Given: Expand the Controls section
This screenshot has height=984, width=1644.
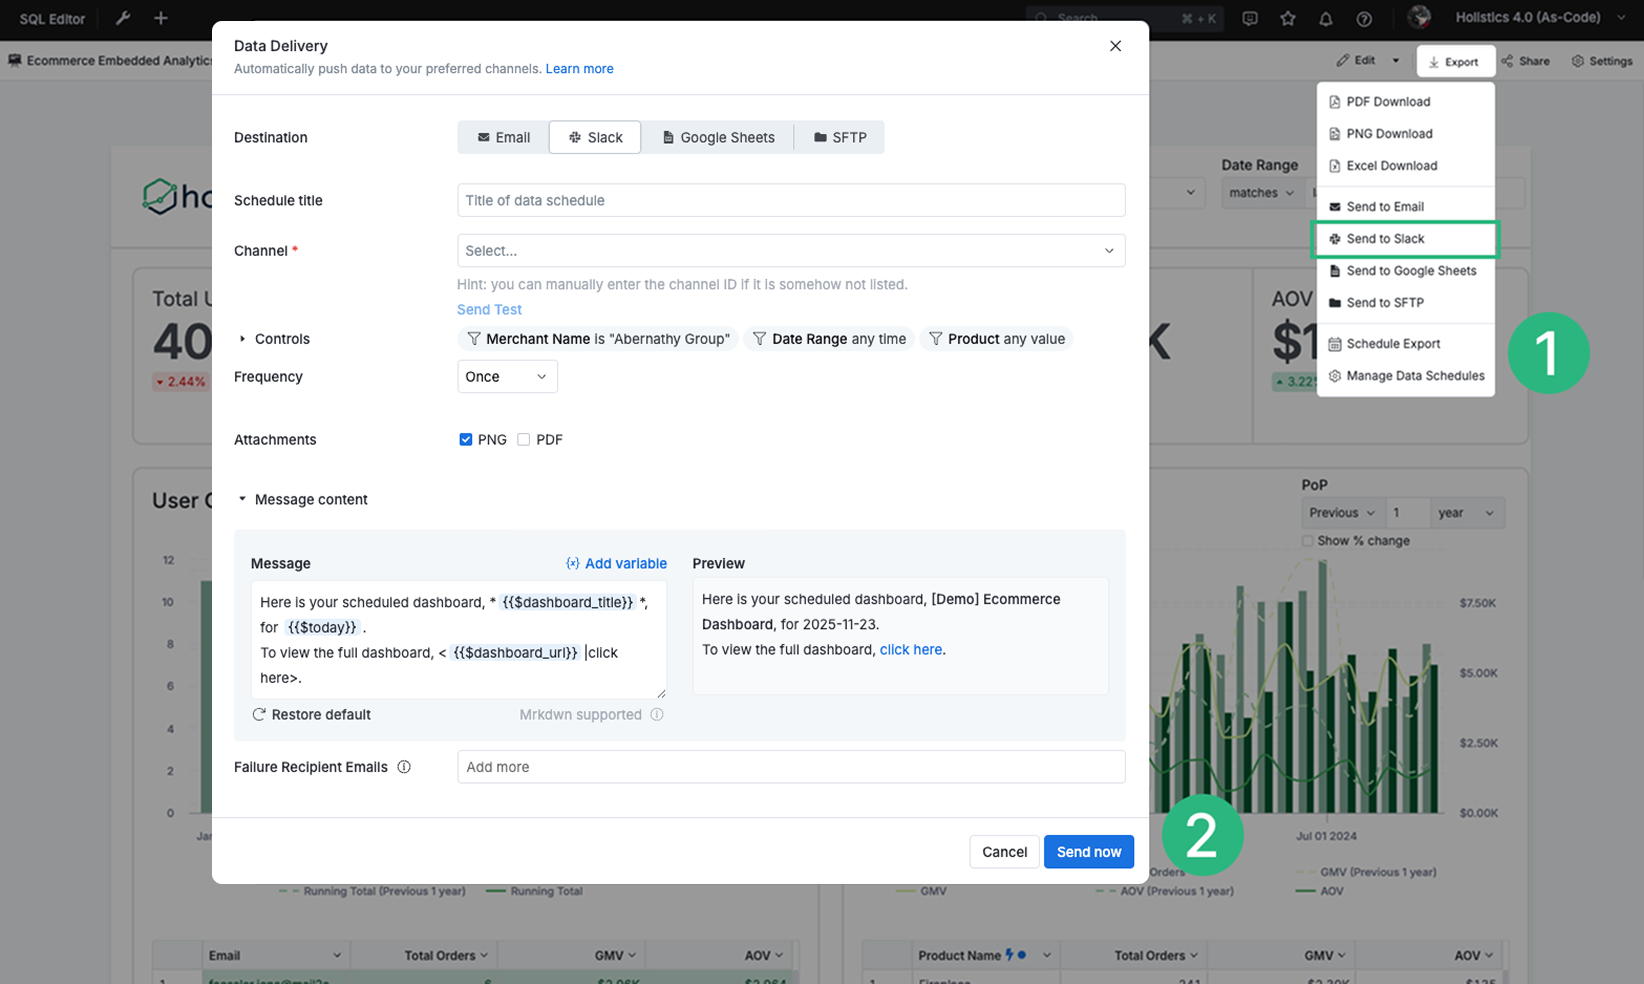Looking at the screenshot, I should pyautogui.click(x=243, y=339).
